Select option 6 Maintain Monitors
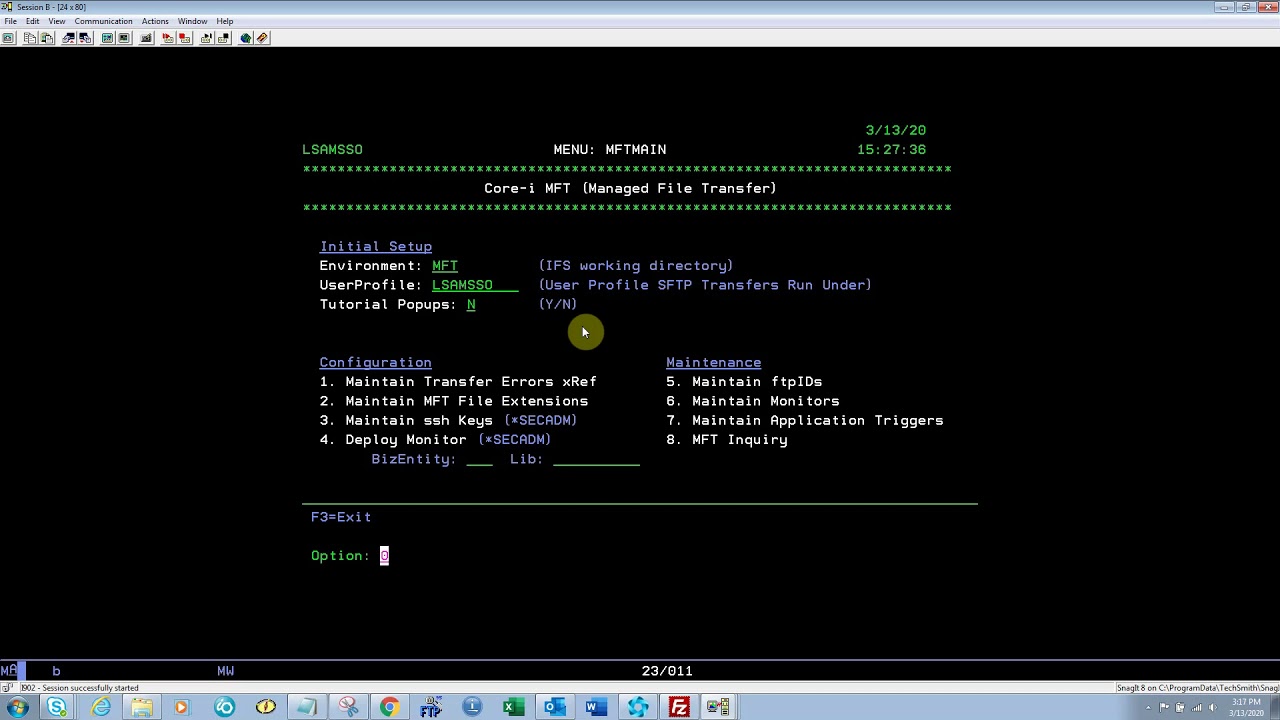The width and height of the screenshot is (1280, 720). [753, 401]
